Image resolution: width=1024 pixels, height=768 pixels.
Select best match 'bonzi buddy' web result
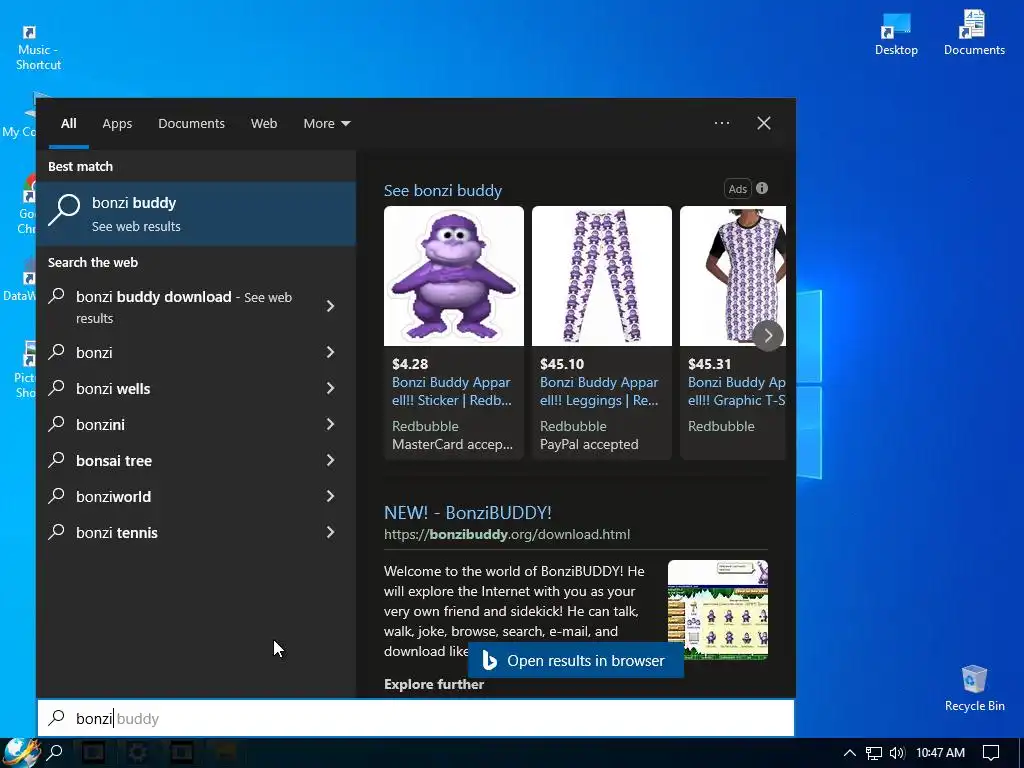pyautogui.click(x=196, y=214)
